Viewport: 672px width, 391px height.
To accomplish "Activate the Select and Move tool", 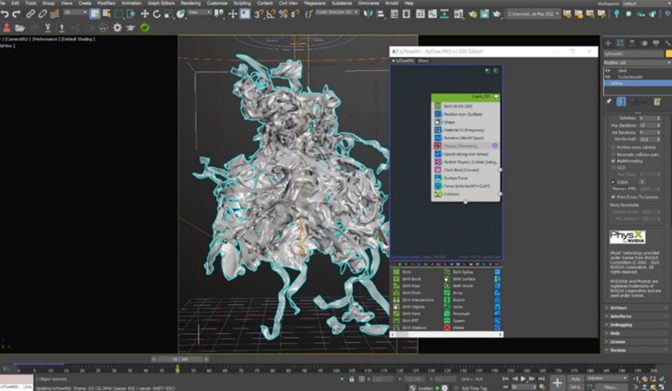I will point(145,14).
